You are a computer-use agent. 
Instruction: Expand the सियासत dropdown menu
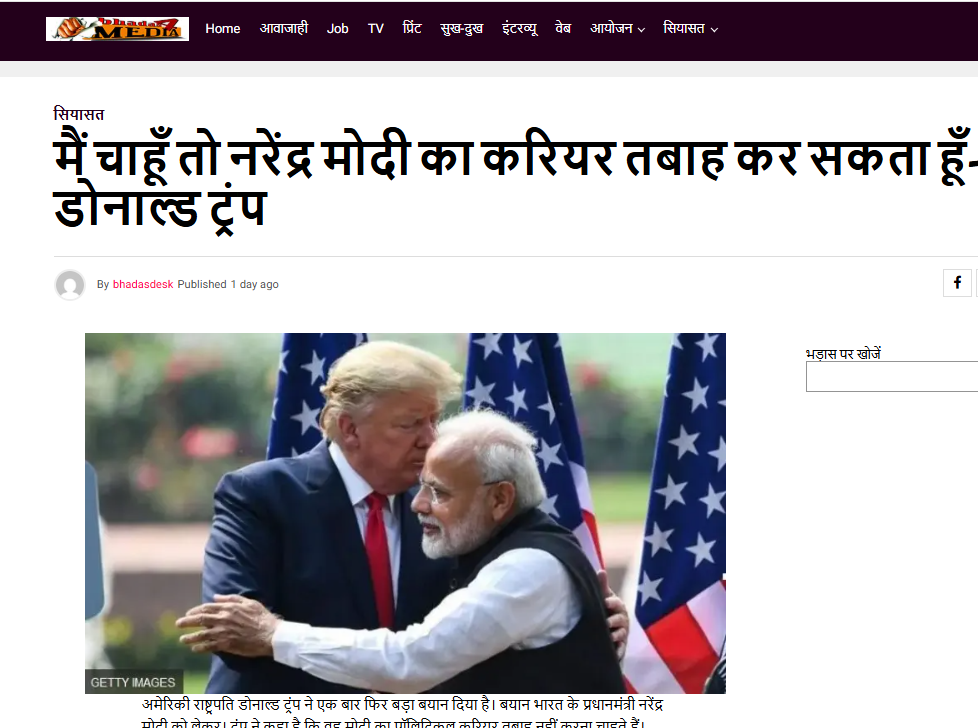690,29
